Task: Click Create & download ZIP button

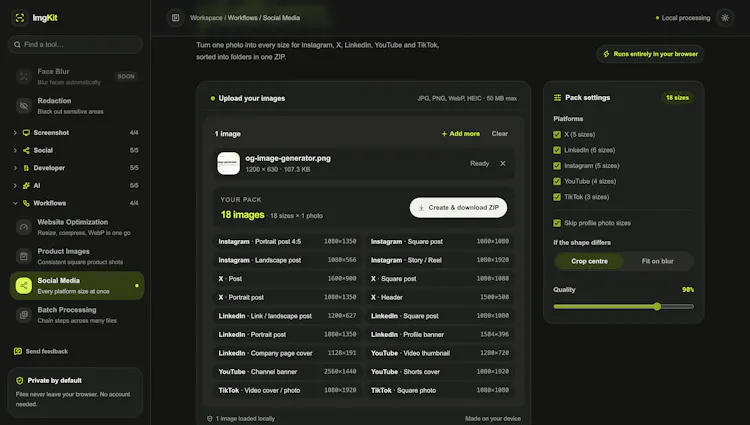Action: [458, 207]
